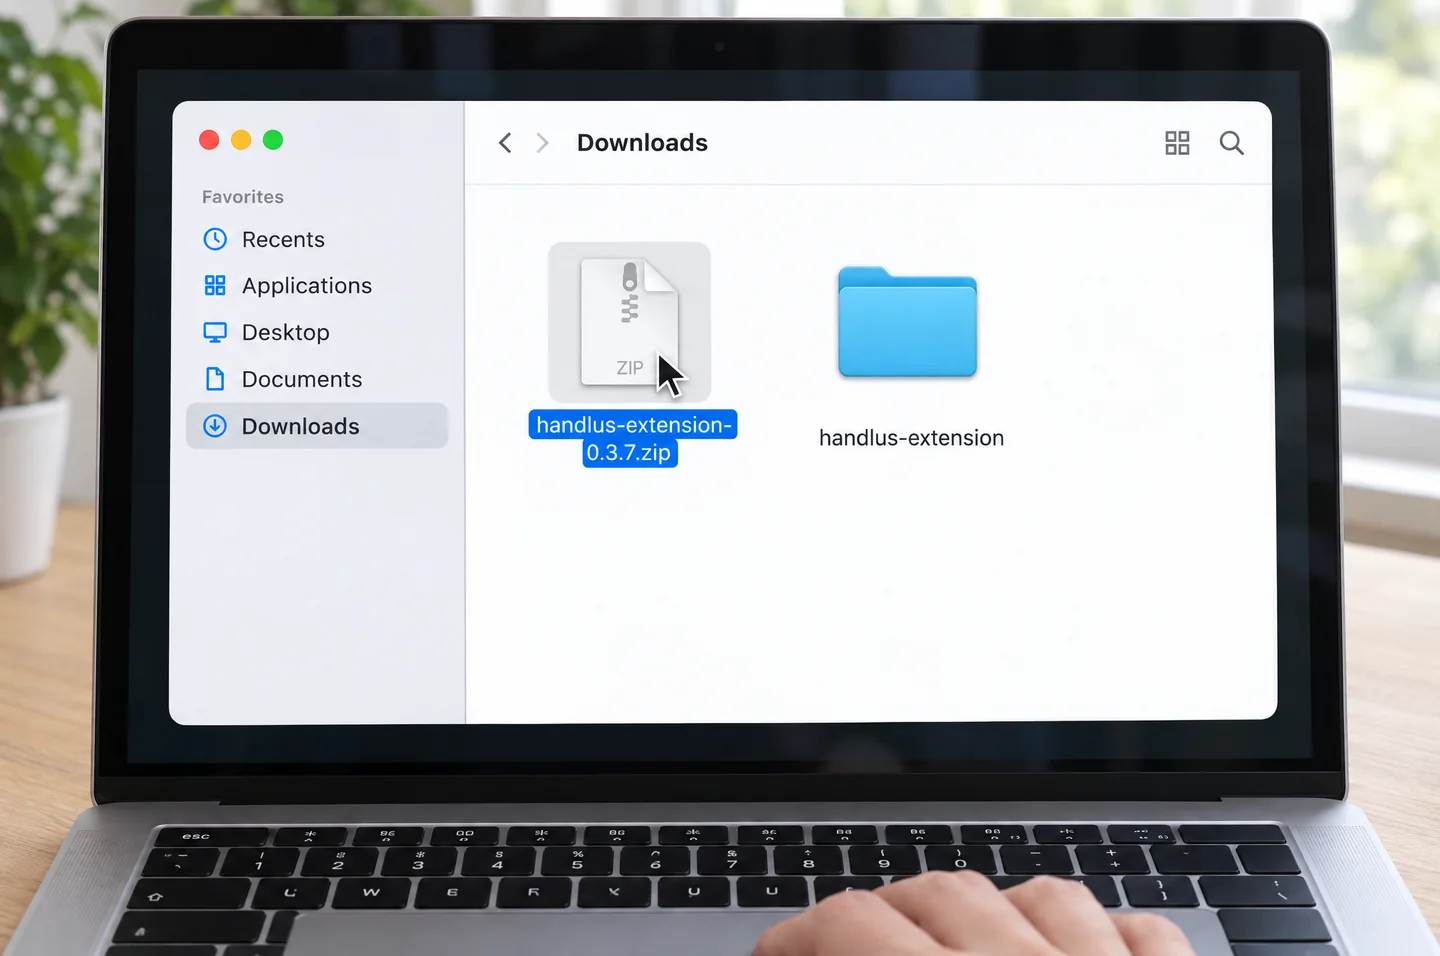Switch to icon grid view
Screen dimensions: 1440x956
(x=1177, y=143)
